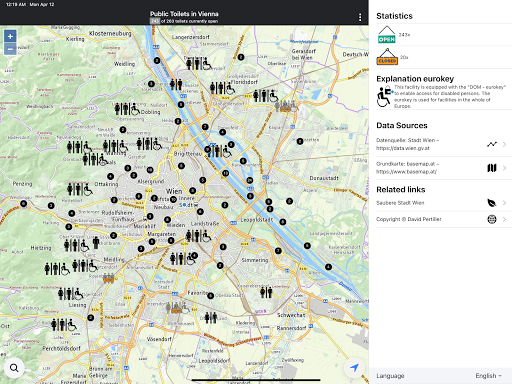Select the toilet marker near Floridsdorf
Screen dimensions: 512x384
[222, 88]
